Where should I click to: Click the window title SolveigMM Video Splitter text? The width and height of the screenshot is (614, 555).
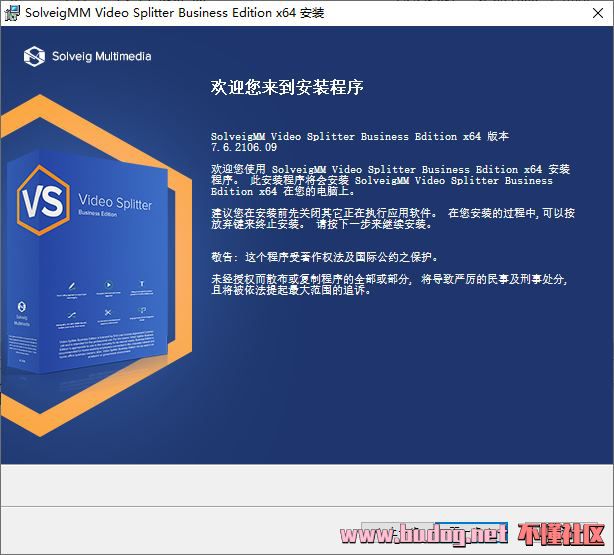(x=175, y=13)
